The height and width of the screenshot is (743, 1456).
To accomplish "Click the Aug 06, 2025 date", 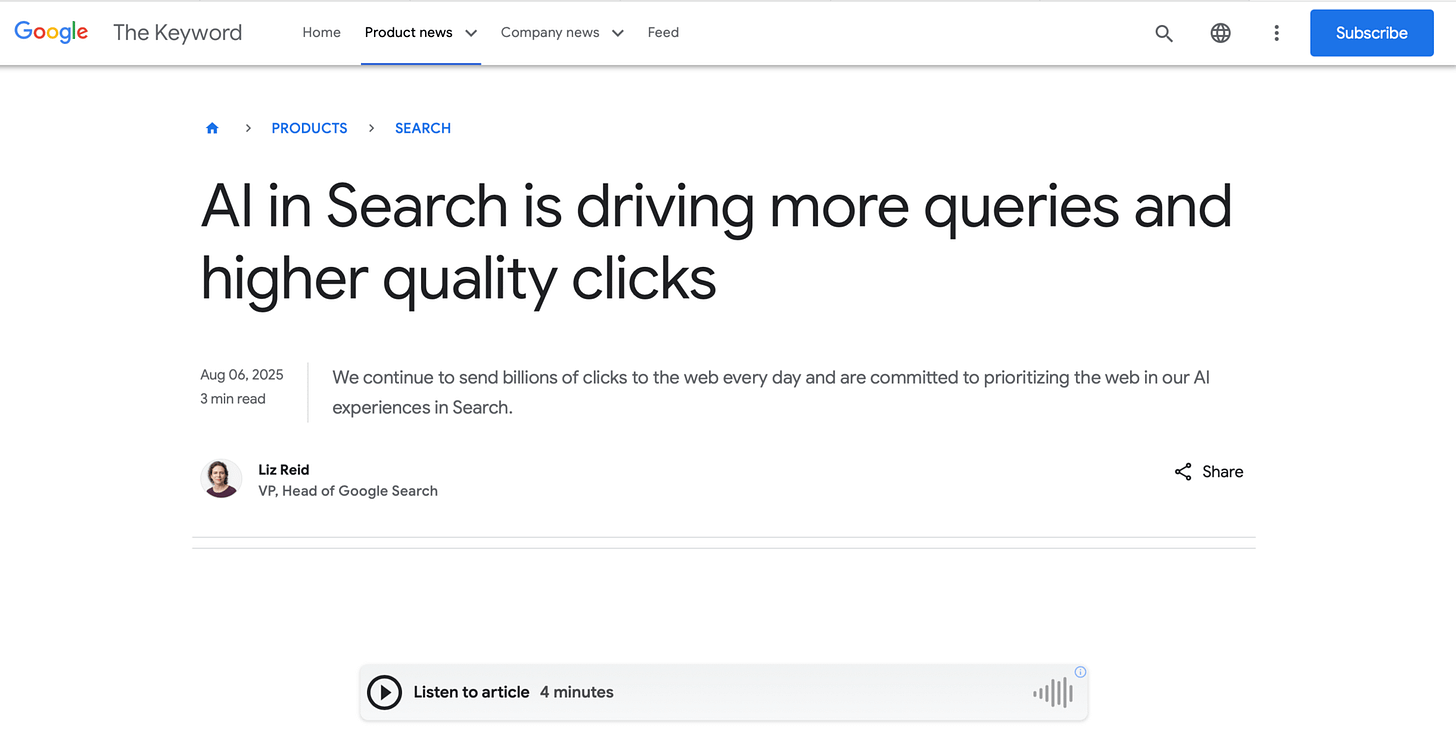I will 242,375.
